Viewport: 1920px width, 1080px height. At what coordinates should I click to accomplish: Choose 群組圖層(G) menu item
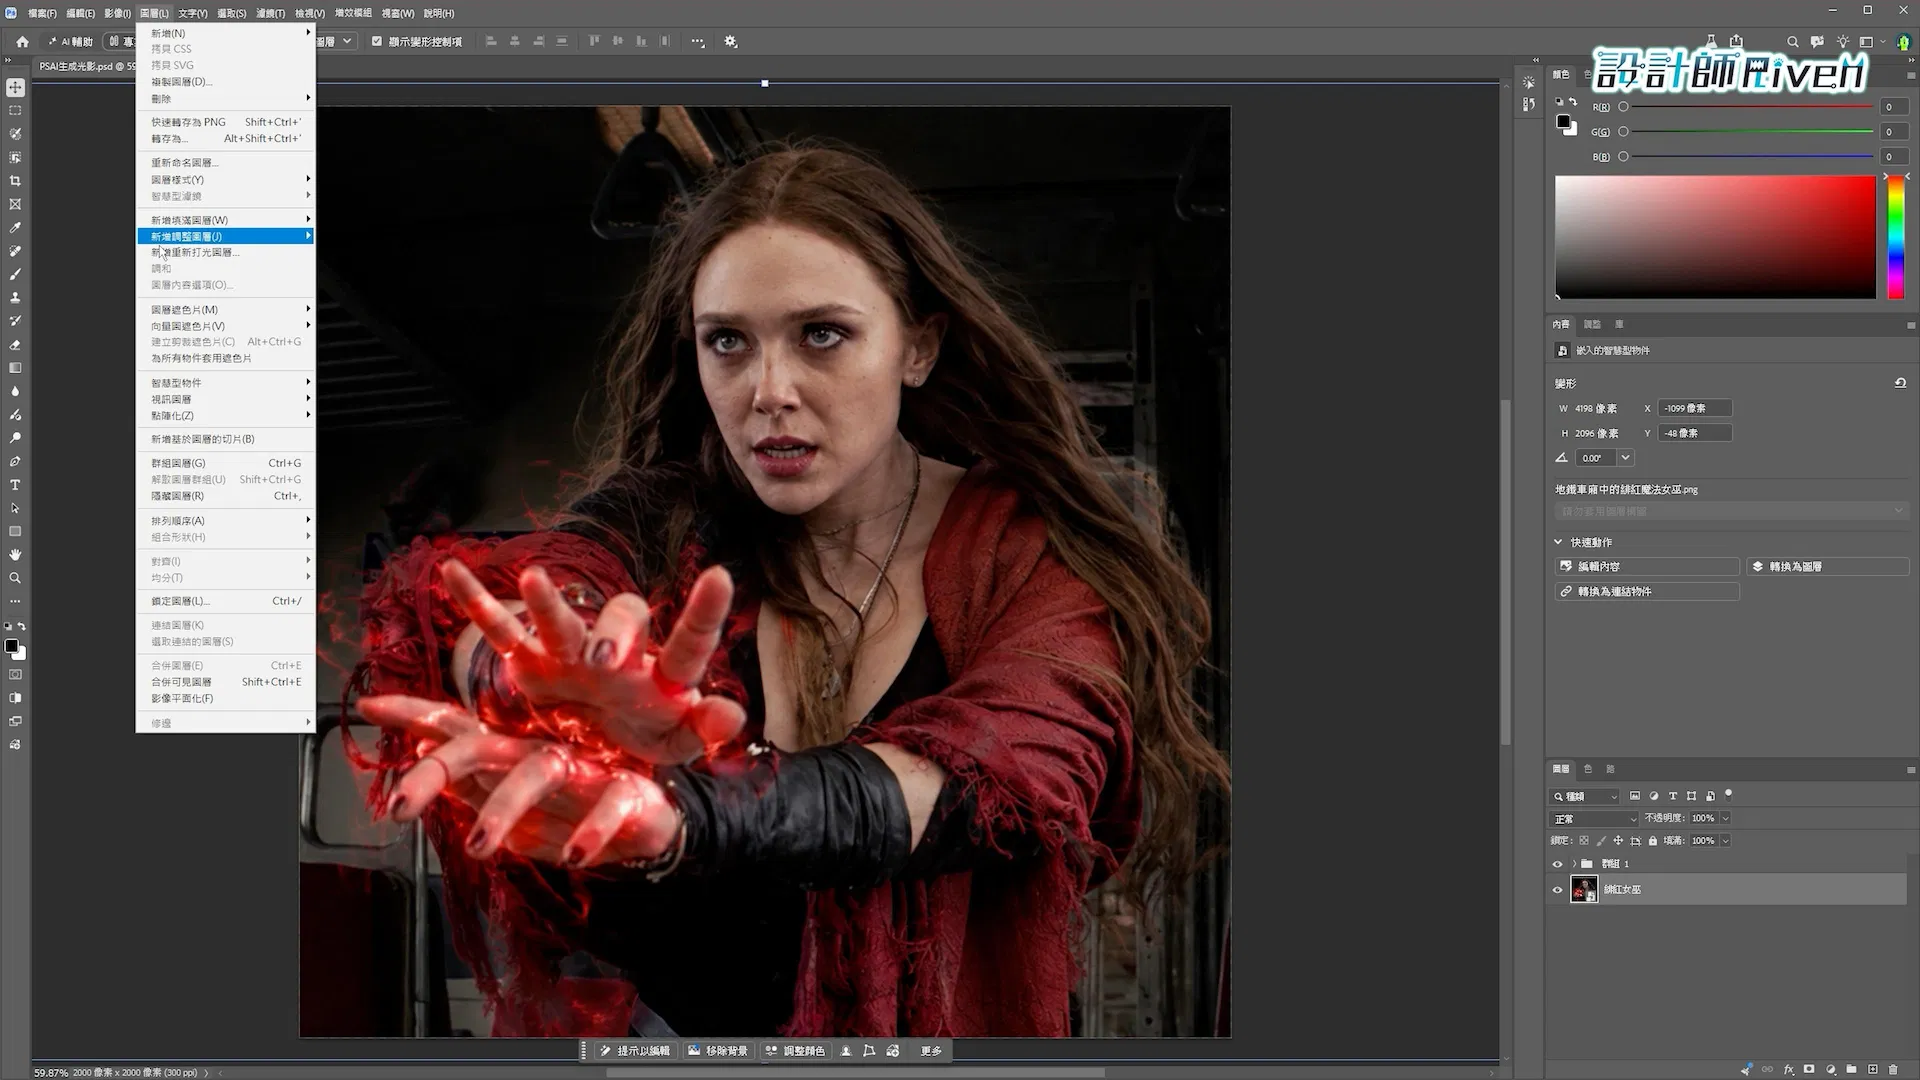tap(226, 463)
